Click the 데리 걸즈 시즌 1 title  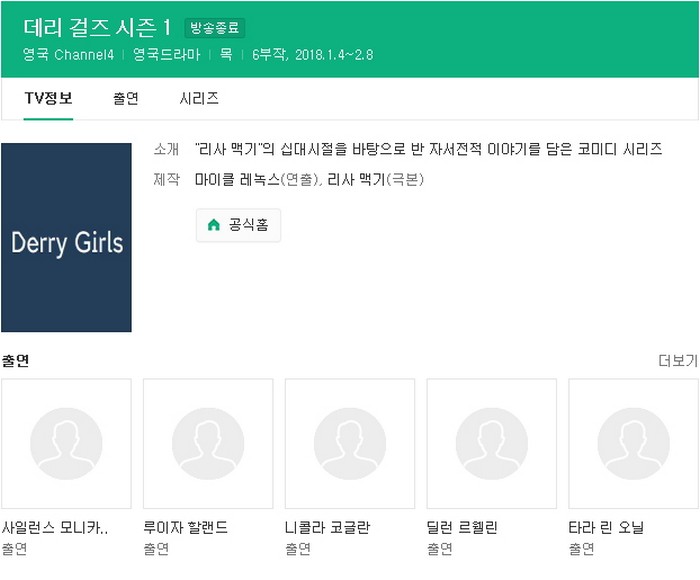coord(97,27)
